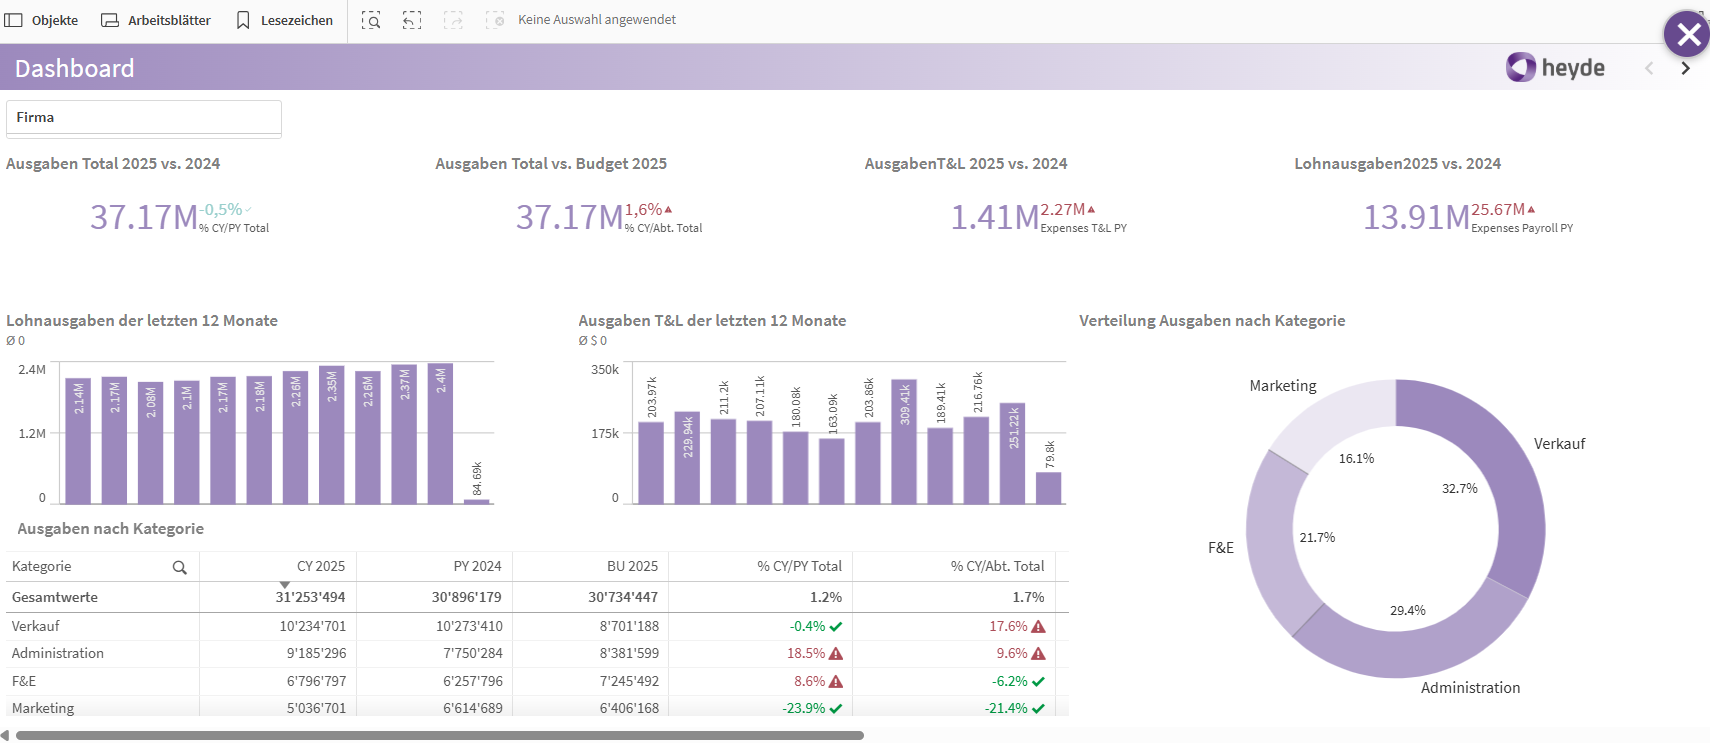Screen dimensions: 1710x743
Task: Click the purple X close button
Action: click(1687, 35)
